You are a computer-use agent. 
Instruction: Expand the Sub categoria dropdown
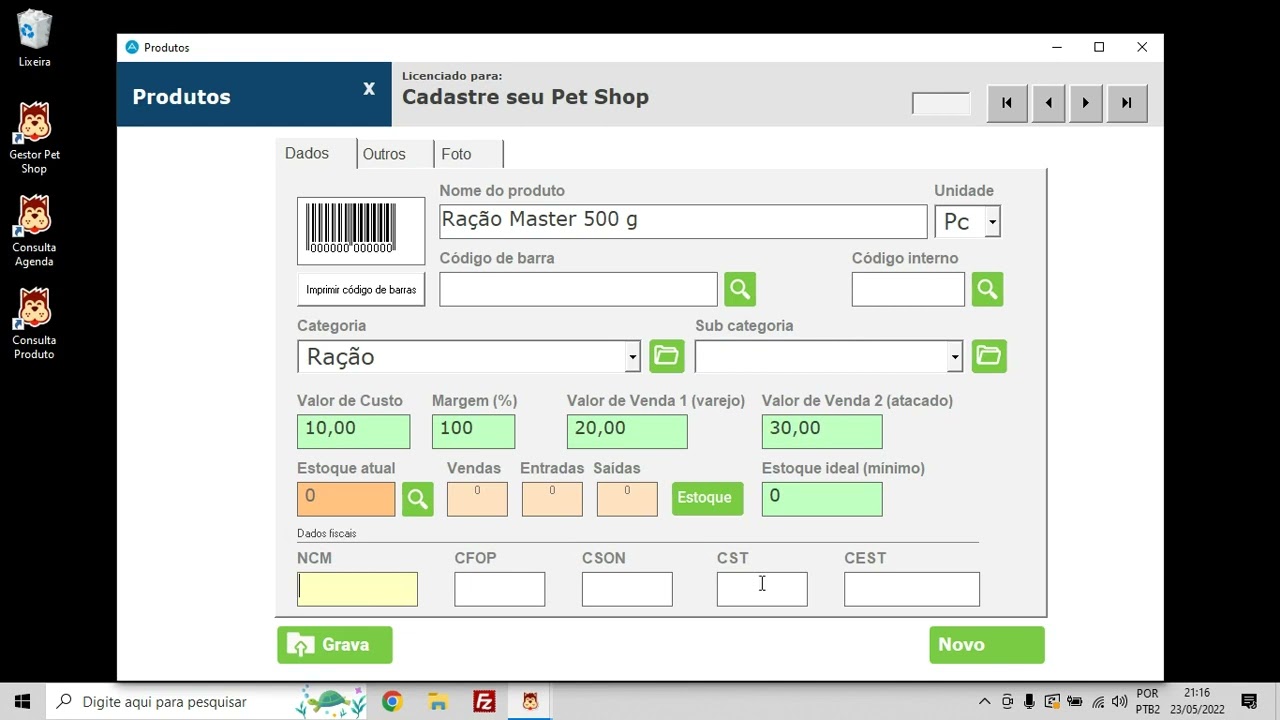[955, 357]
